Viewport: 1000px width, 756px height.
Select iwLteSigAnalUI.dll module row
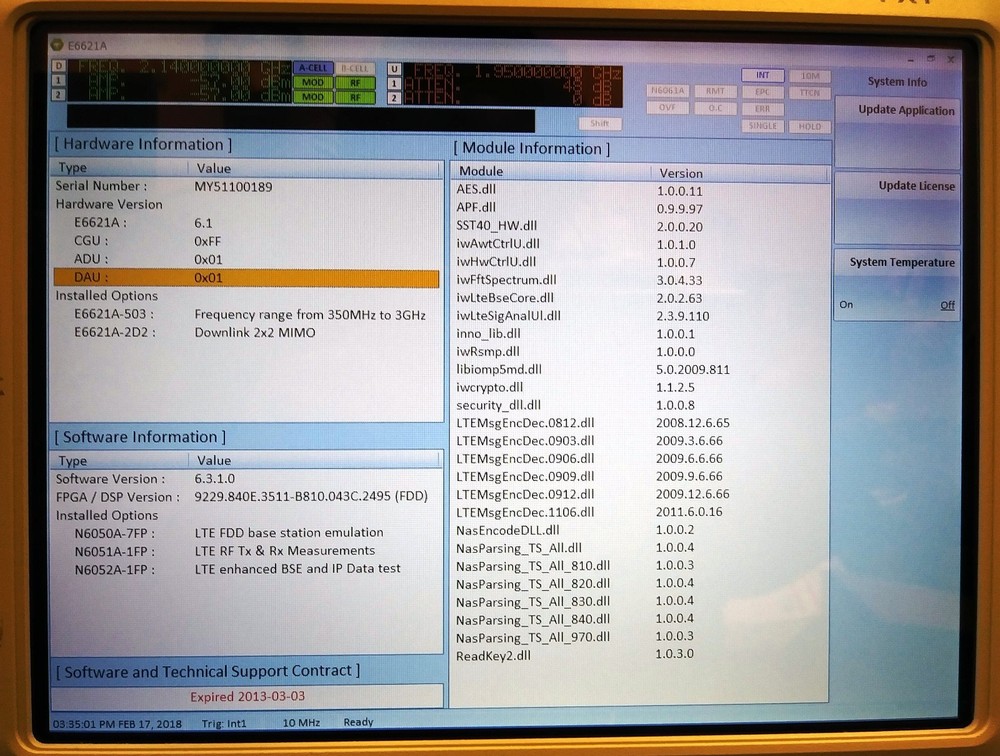[x=641, y=315]
